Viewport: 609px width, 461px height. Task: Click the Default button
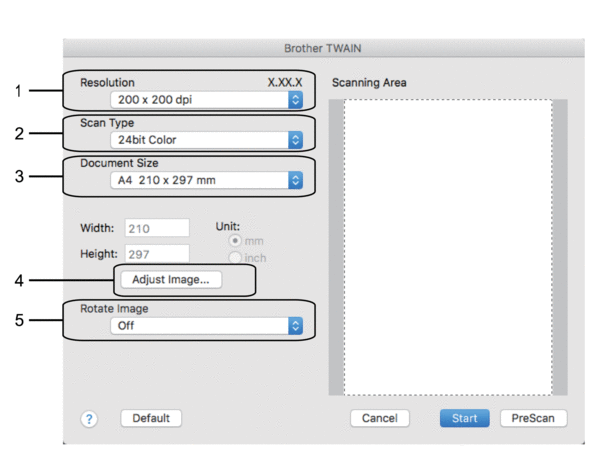[151, 418]
